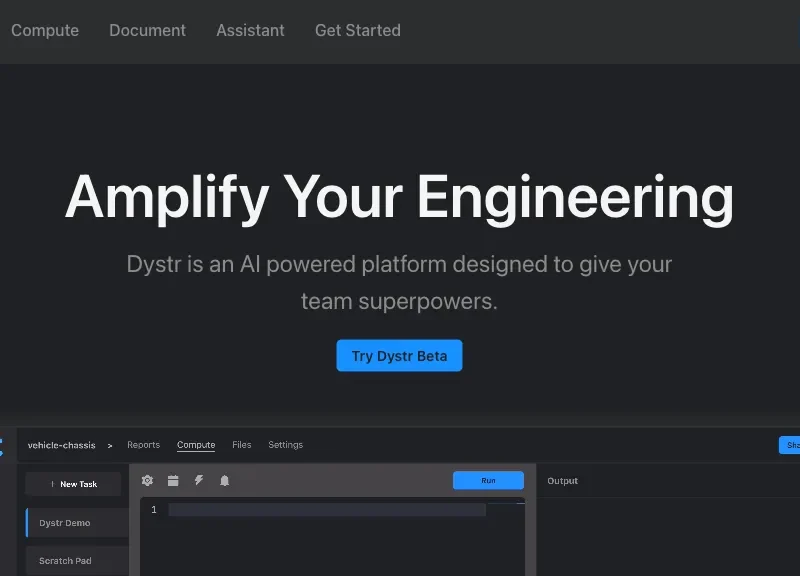The width and height of the screenshot is (800, 576).
Task: Select the underlined Compute project tab
Action: (196, 445)
